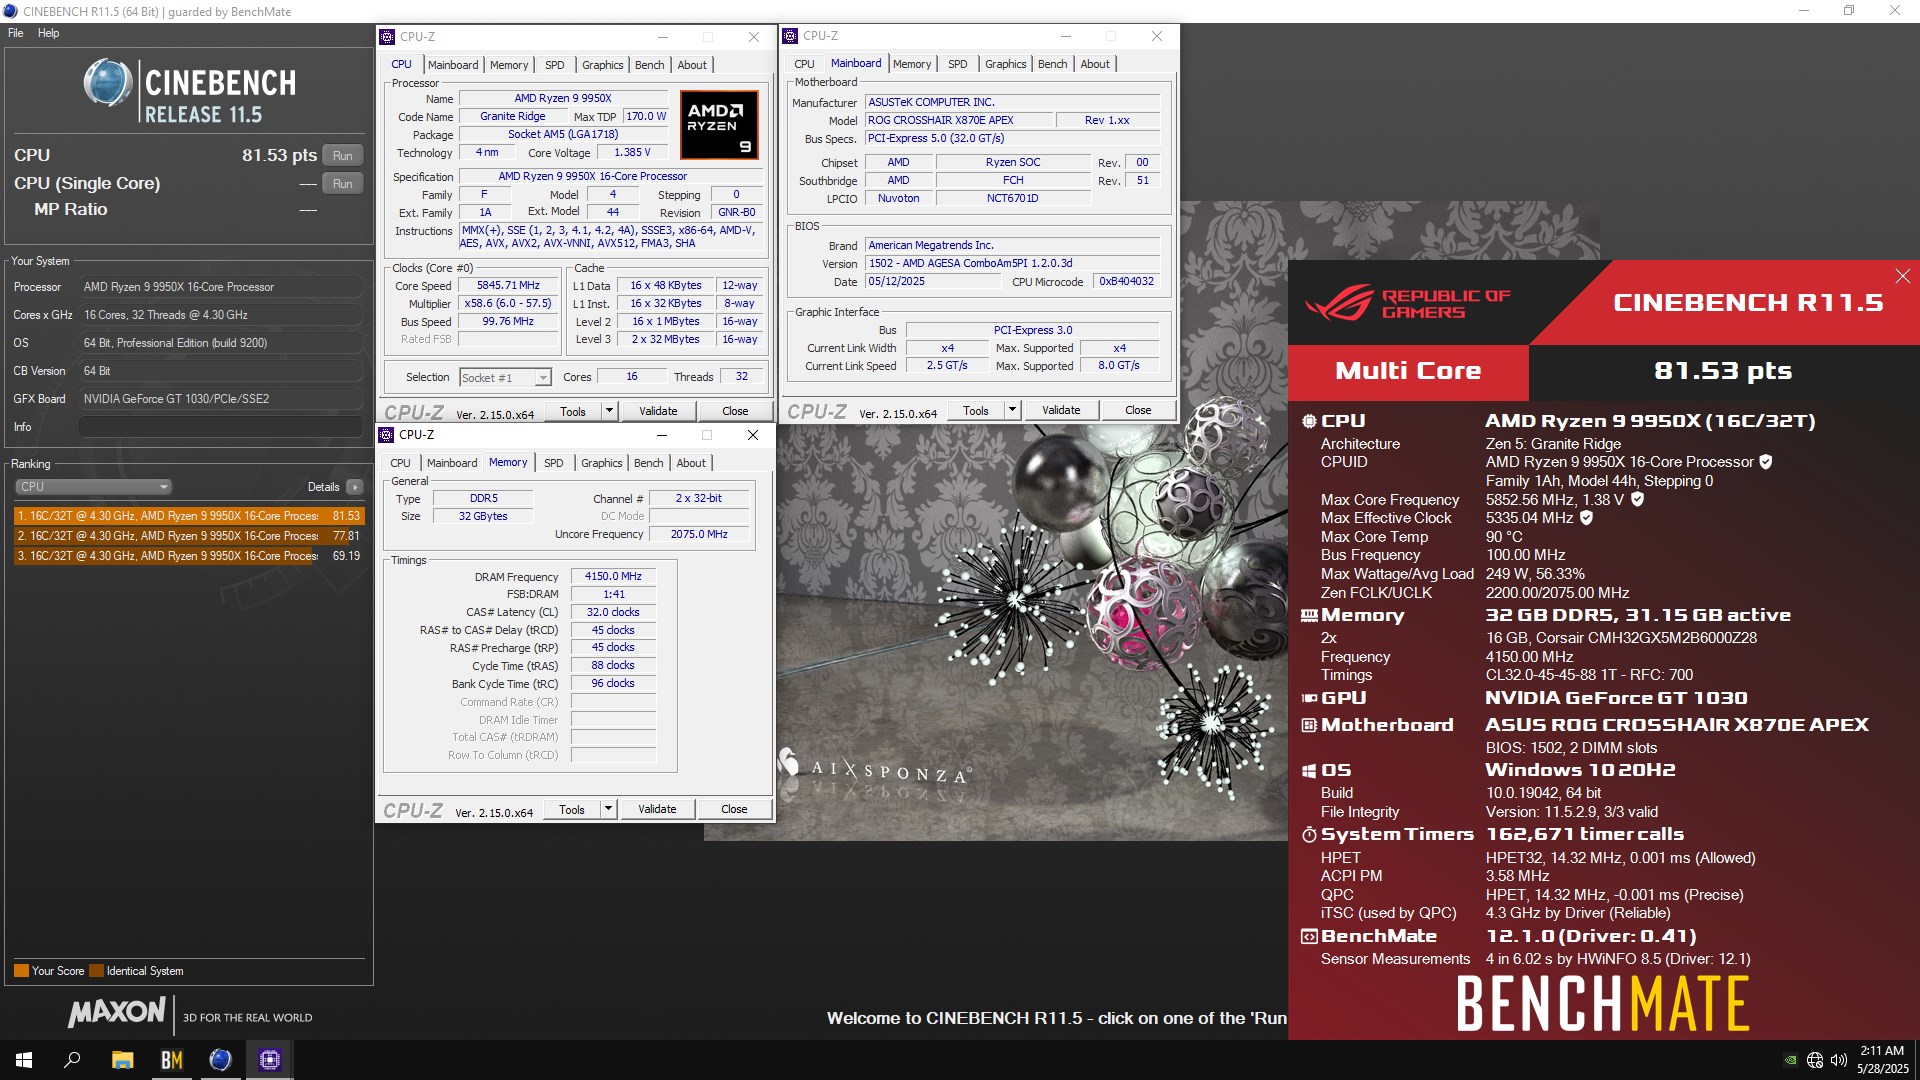Screen dimensions: 1920x1080
Task: Click the Motherboard section icon in BenchMate
Action: click(x=1308, y=725)
